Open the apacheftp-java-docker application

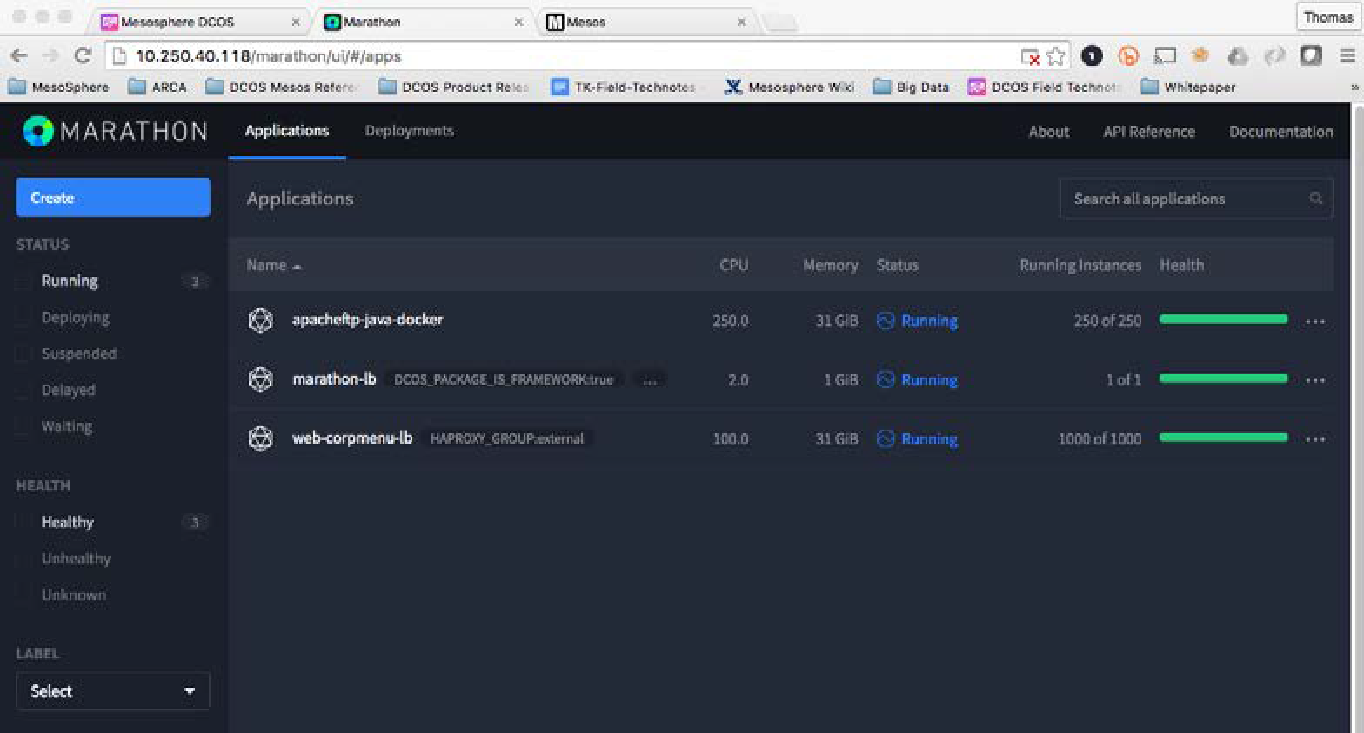tap(367, 320)
